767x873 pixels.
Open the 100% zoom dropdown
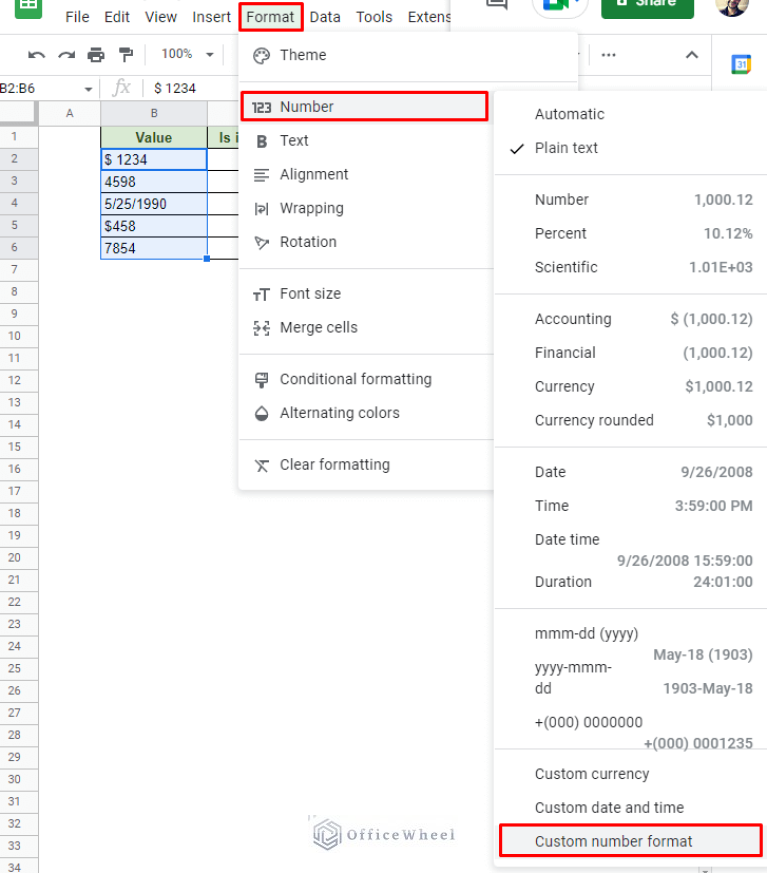pyautogui.click(x=188, y=54)
